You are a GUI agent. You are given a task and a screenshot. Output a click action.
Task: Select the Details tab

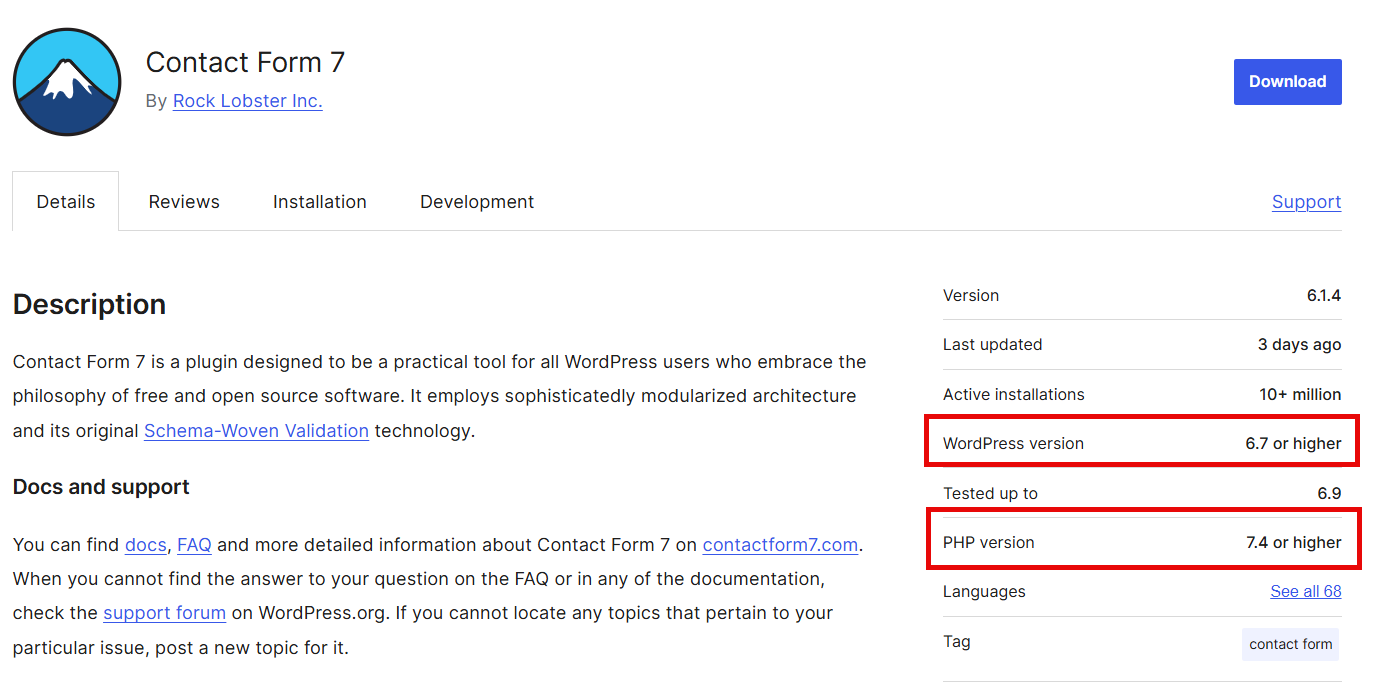(x=66, y=202)
